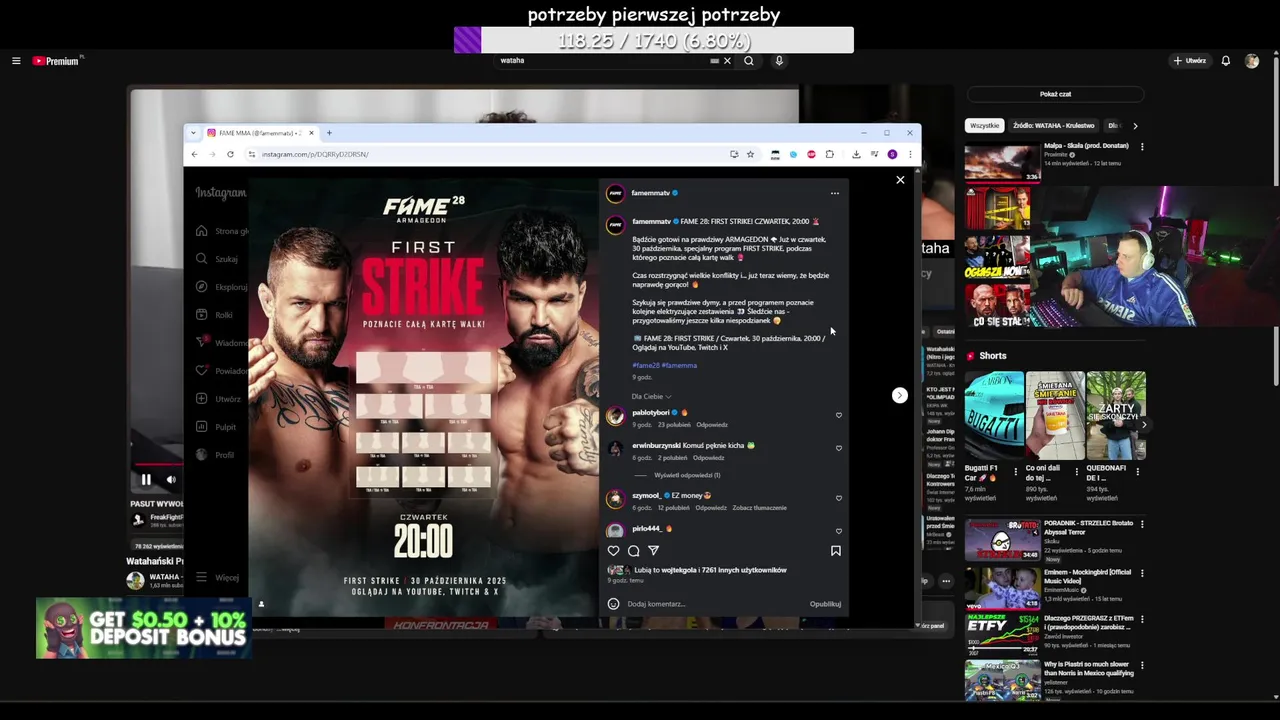
Task: Click the instagram.com address bar
Action: pos(485,154)
